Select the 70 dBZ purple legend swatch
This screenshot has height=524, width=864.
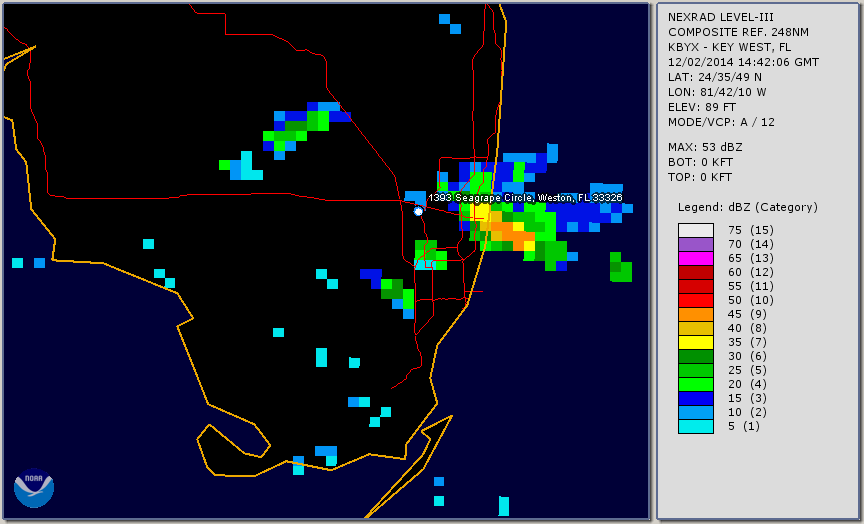click(x=695, y=244)
